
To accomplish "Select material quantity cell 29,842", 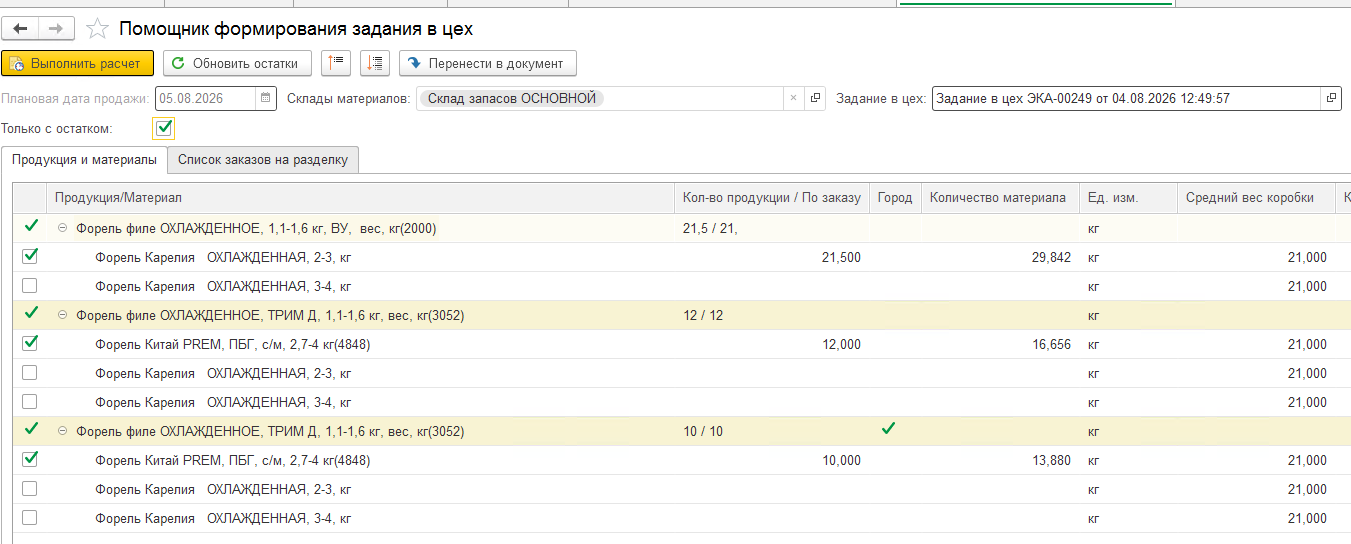I will pyautogui.click(x=1000, y=257).
